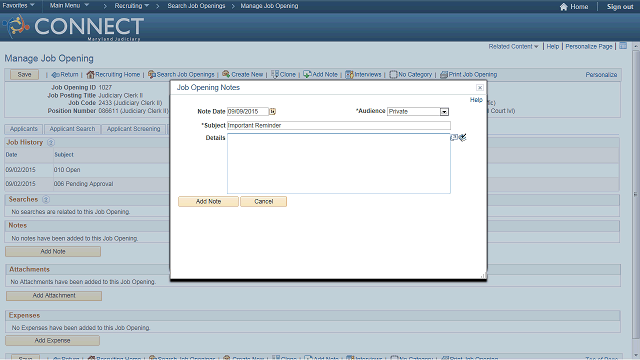The image size is (640, 360).
Task: Click Cancel in Job Opening Notes
Action: click(263, 201)
